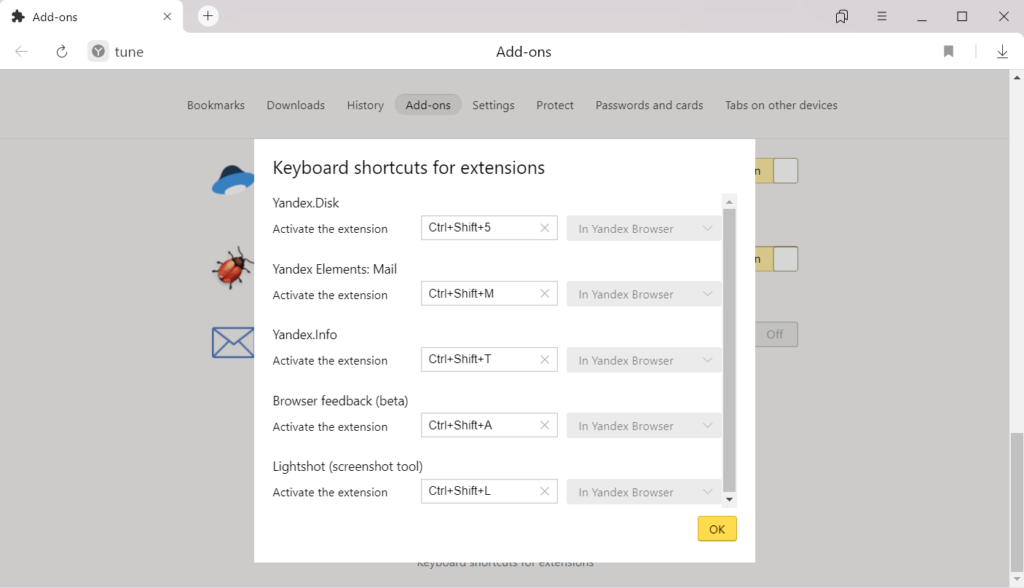The width and height of the screenshot is (1024, 588).
Task: Open the downloads arrow icon
Action: pos(1002,52)
